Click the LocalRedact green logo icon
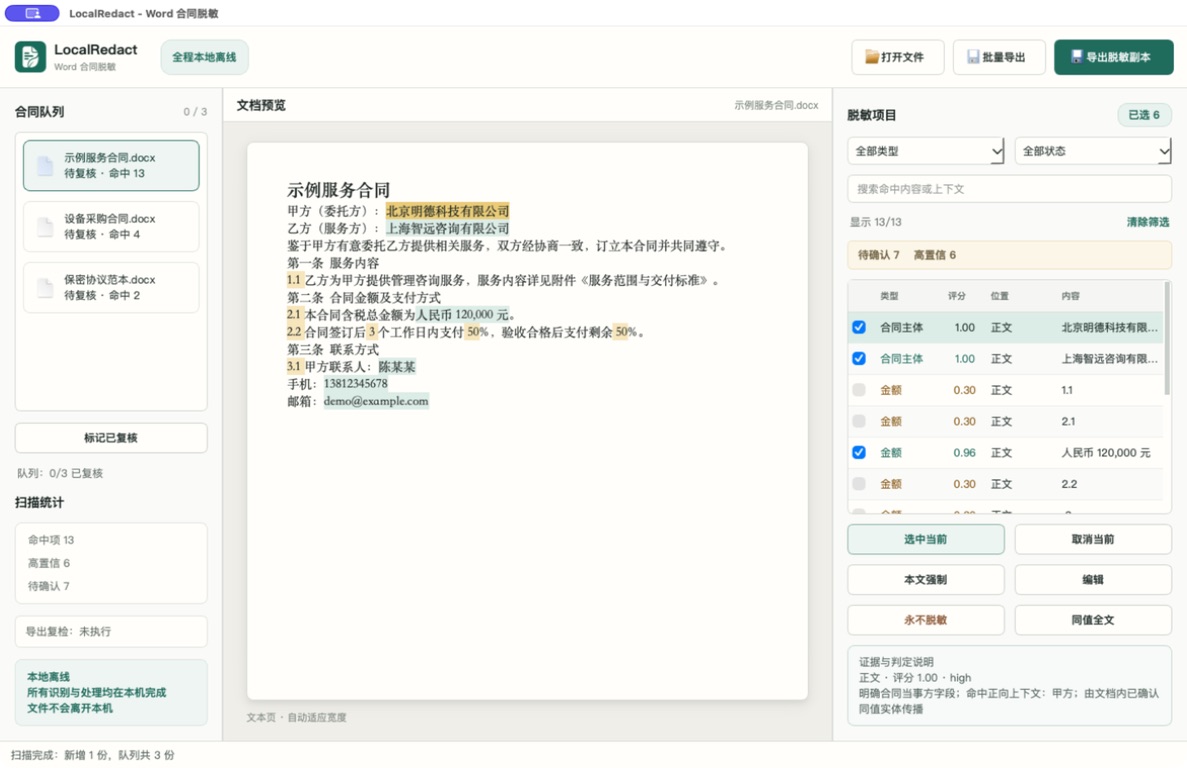1187x768 pixels. click(x=30, y=57)
